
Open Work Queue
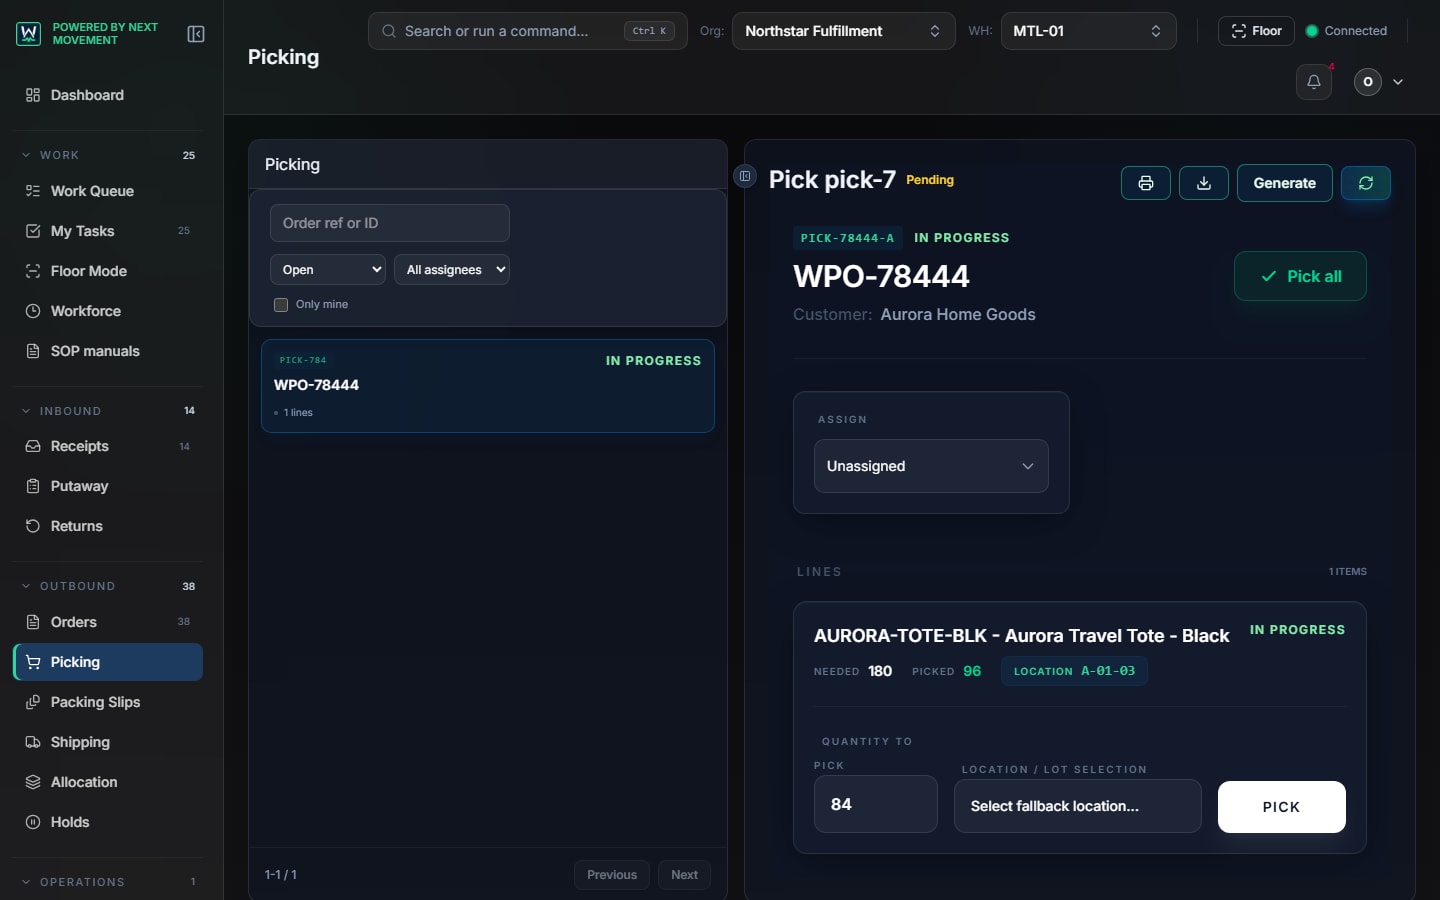tap(108, 191)
